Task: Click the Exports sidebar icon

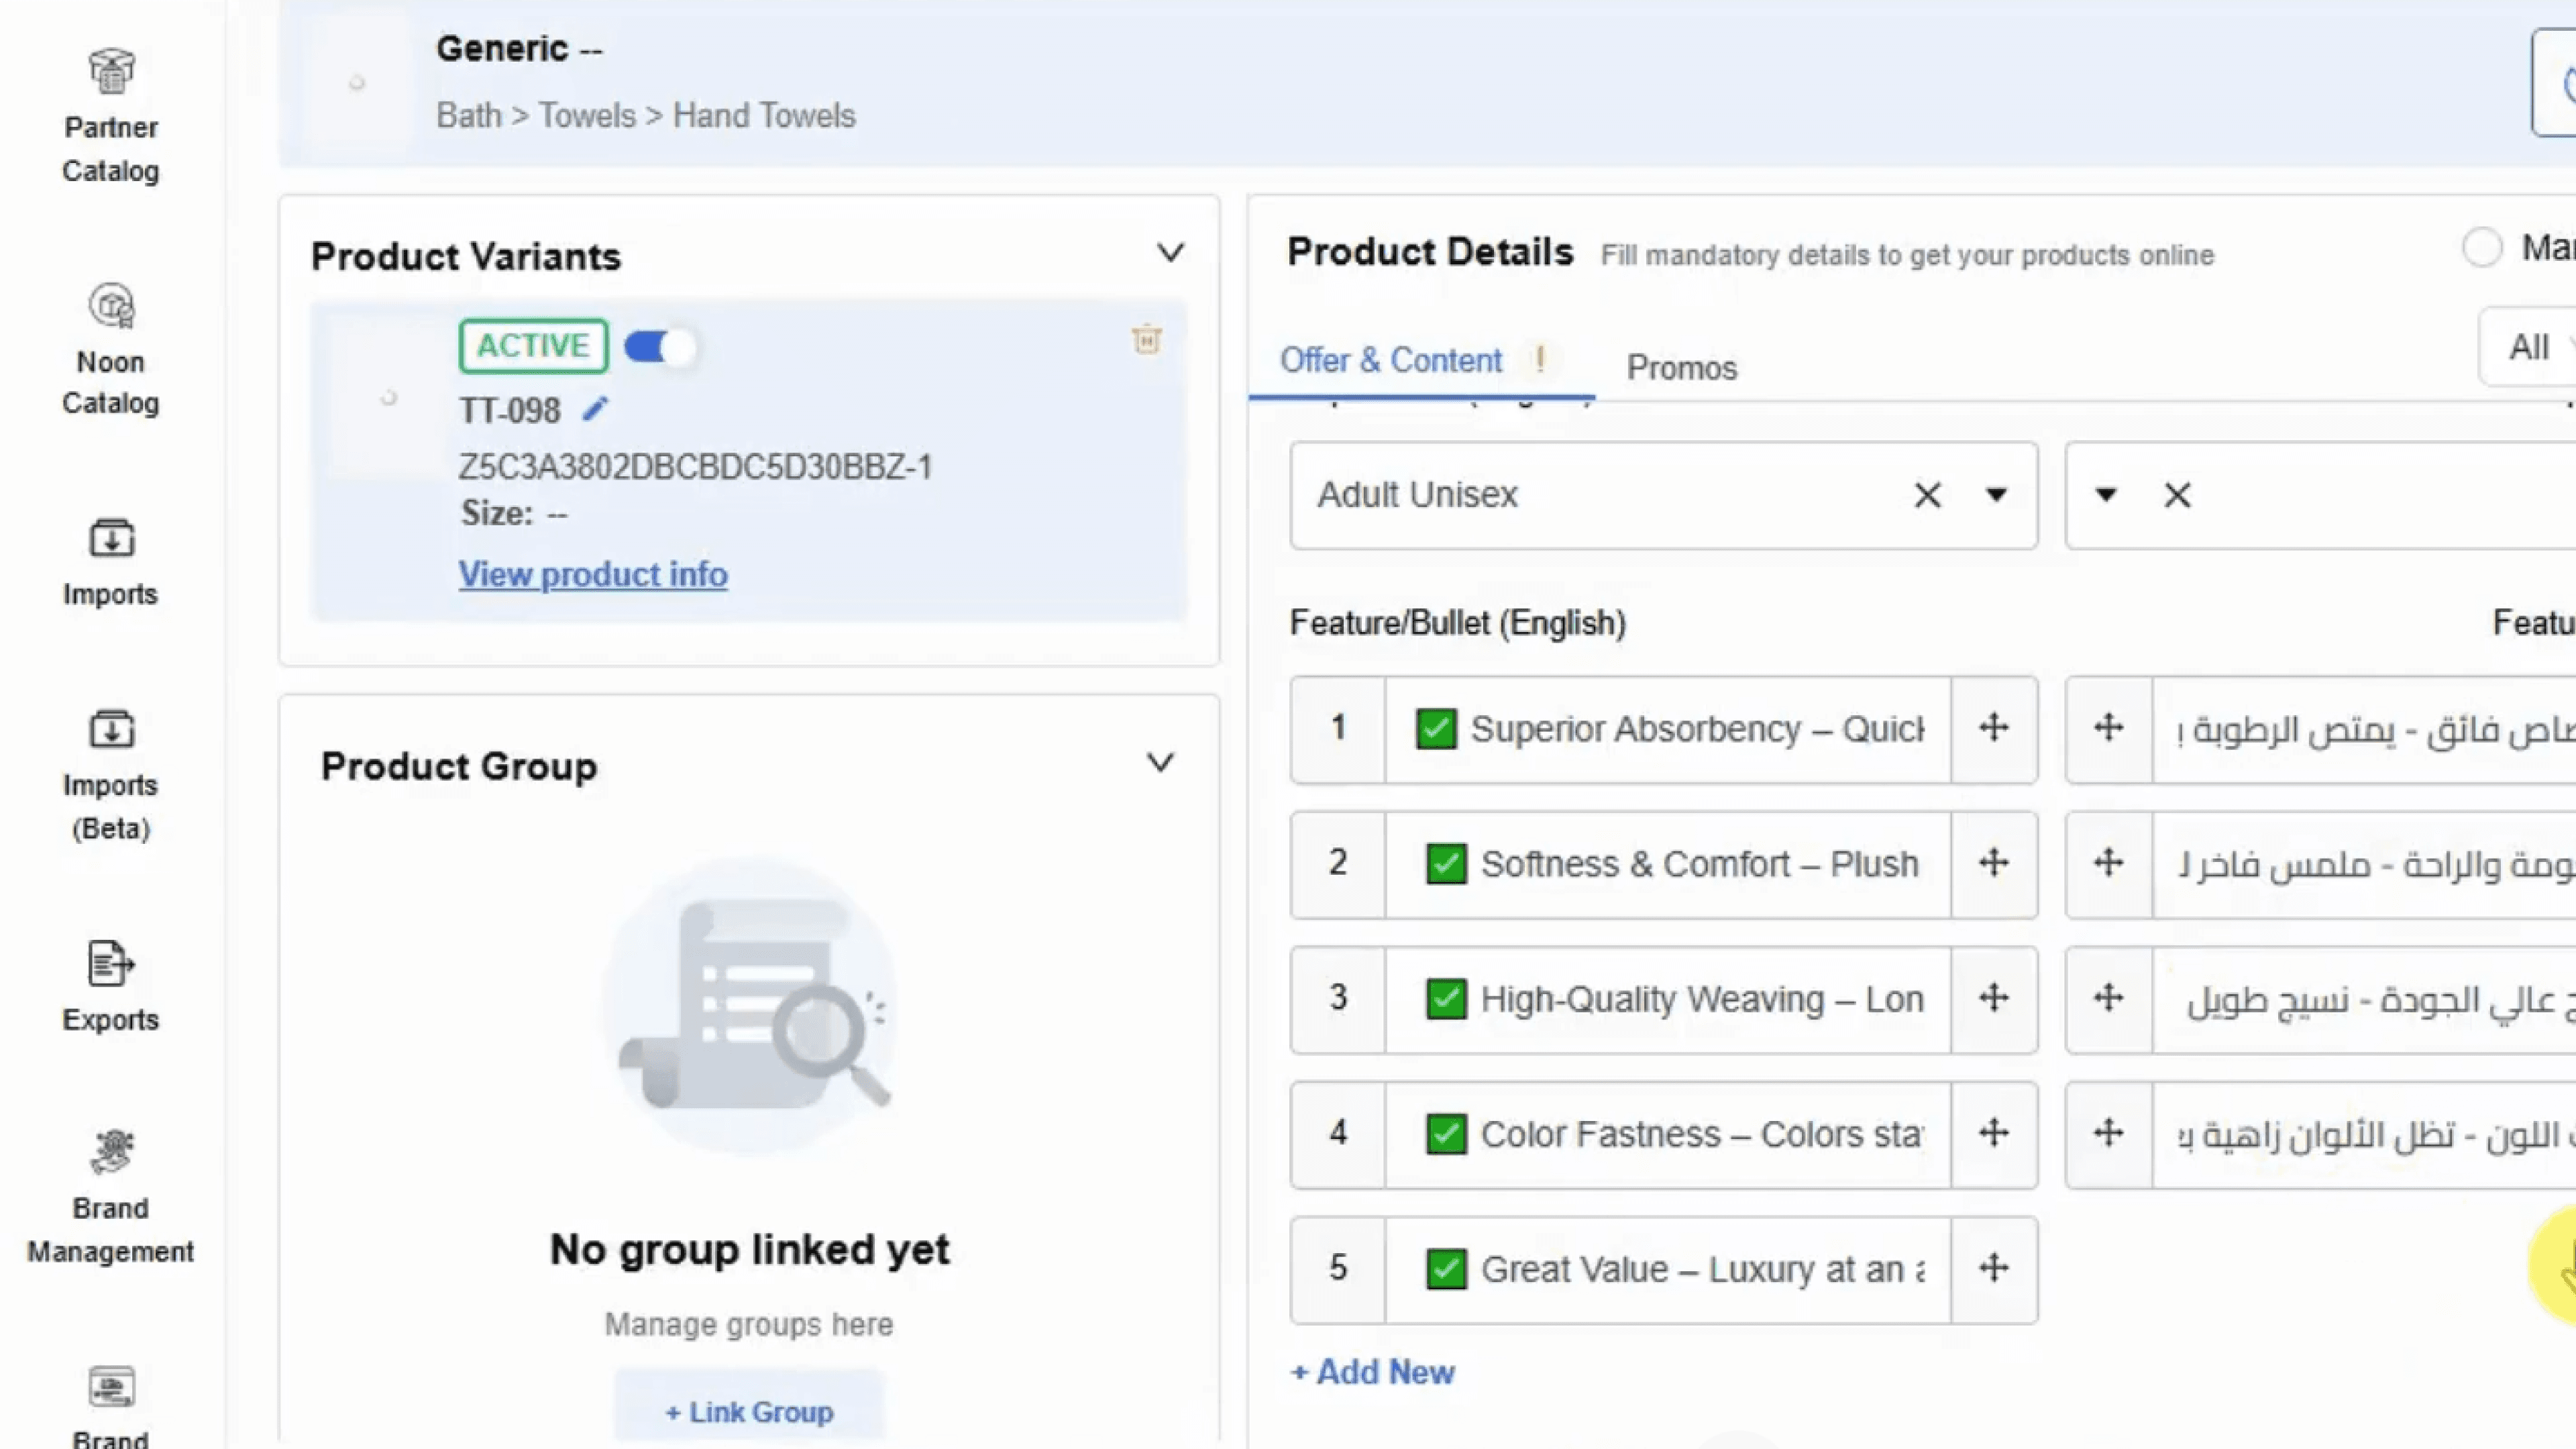Action: 110,965
